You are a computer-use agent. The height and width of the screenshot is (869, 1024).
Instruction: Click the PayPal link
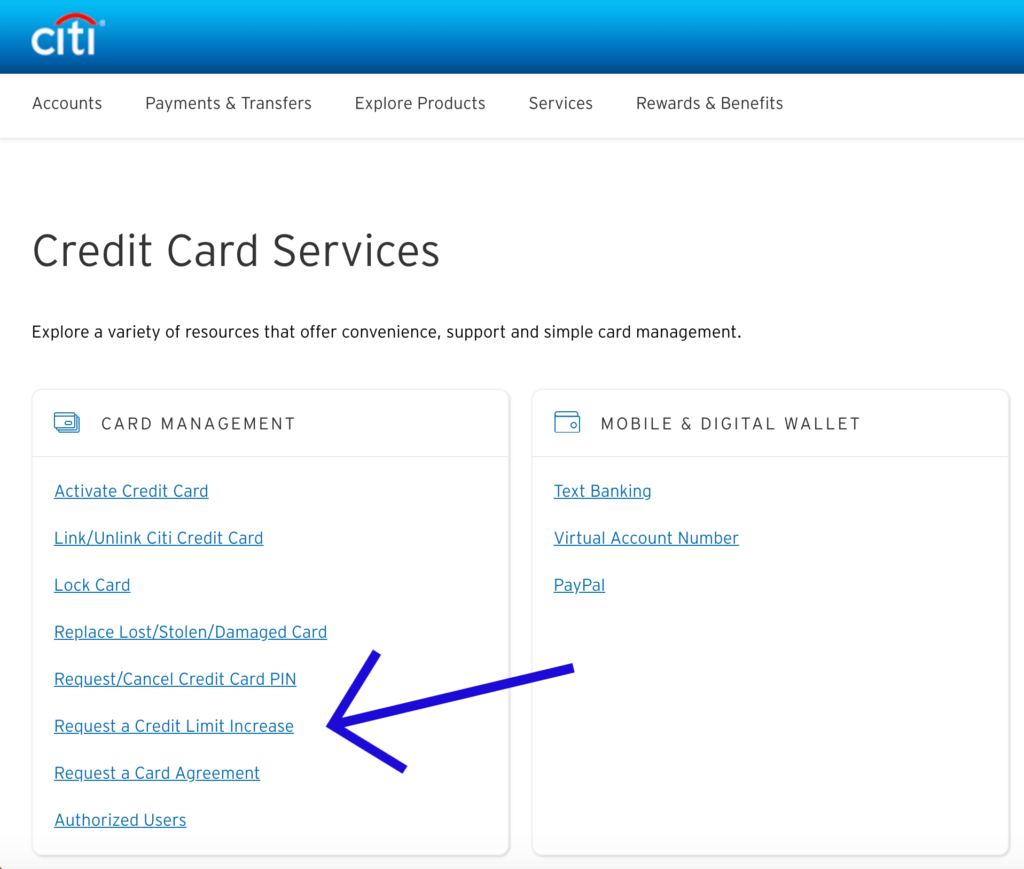tap(579, 585)
